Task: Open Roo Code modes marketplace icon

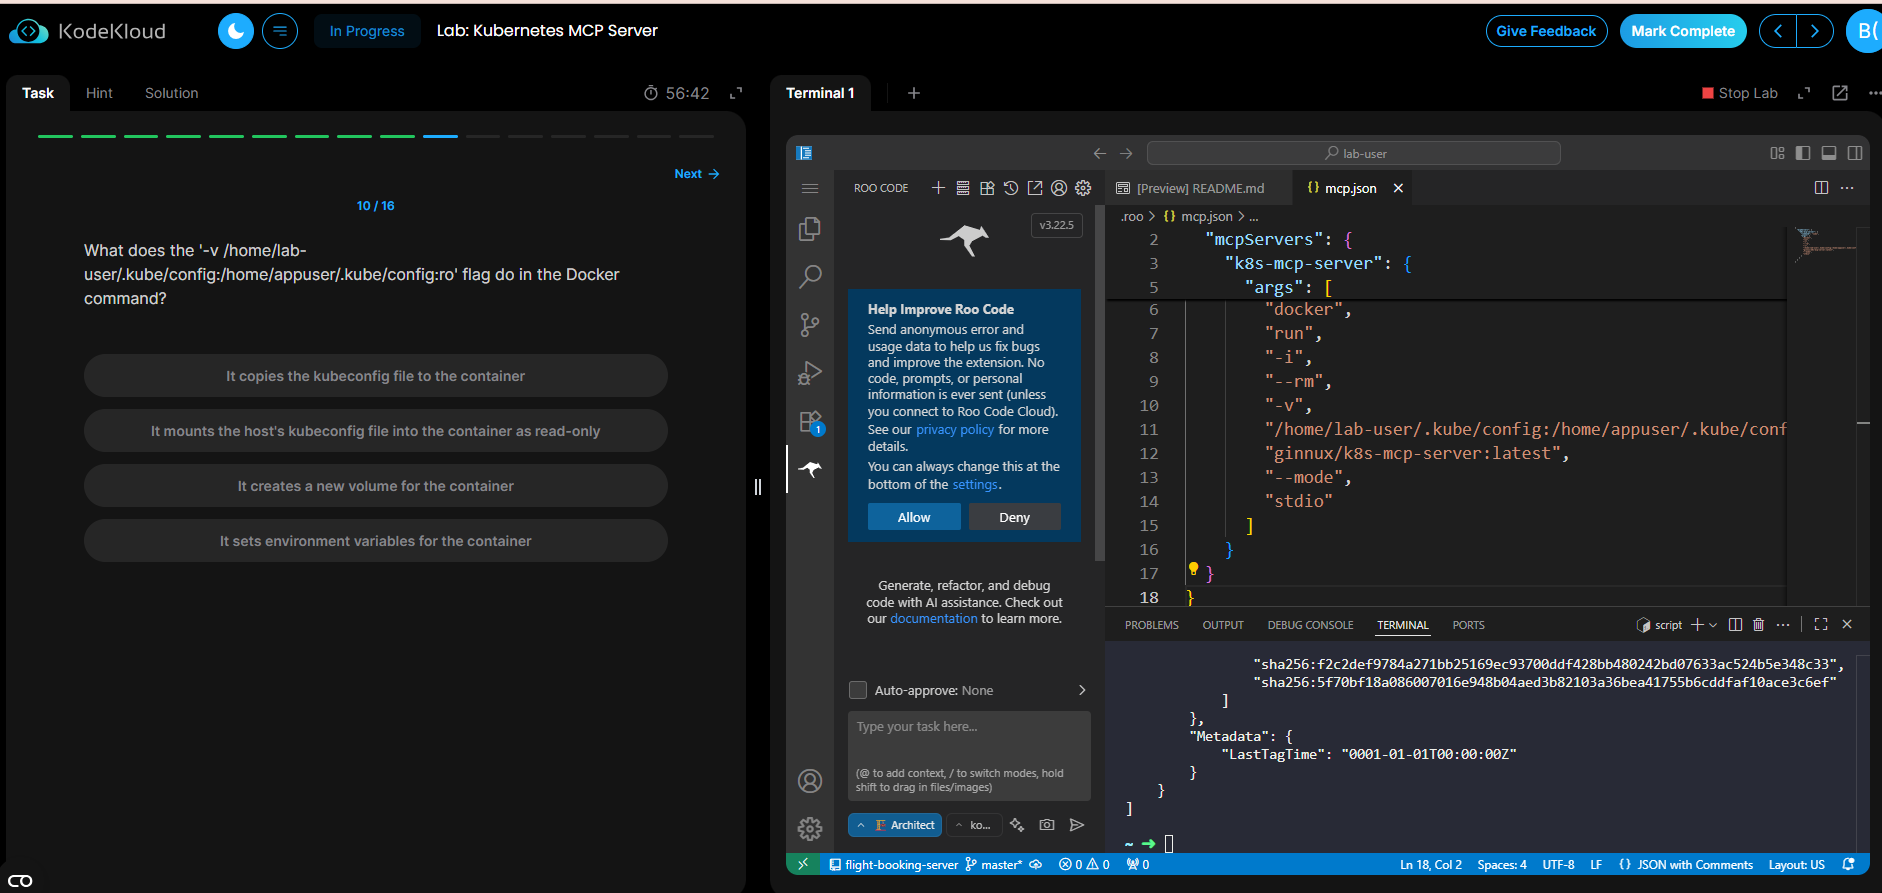Action: (x=987, y=188)
